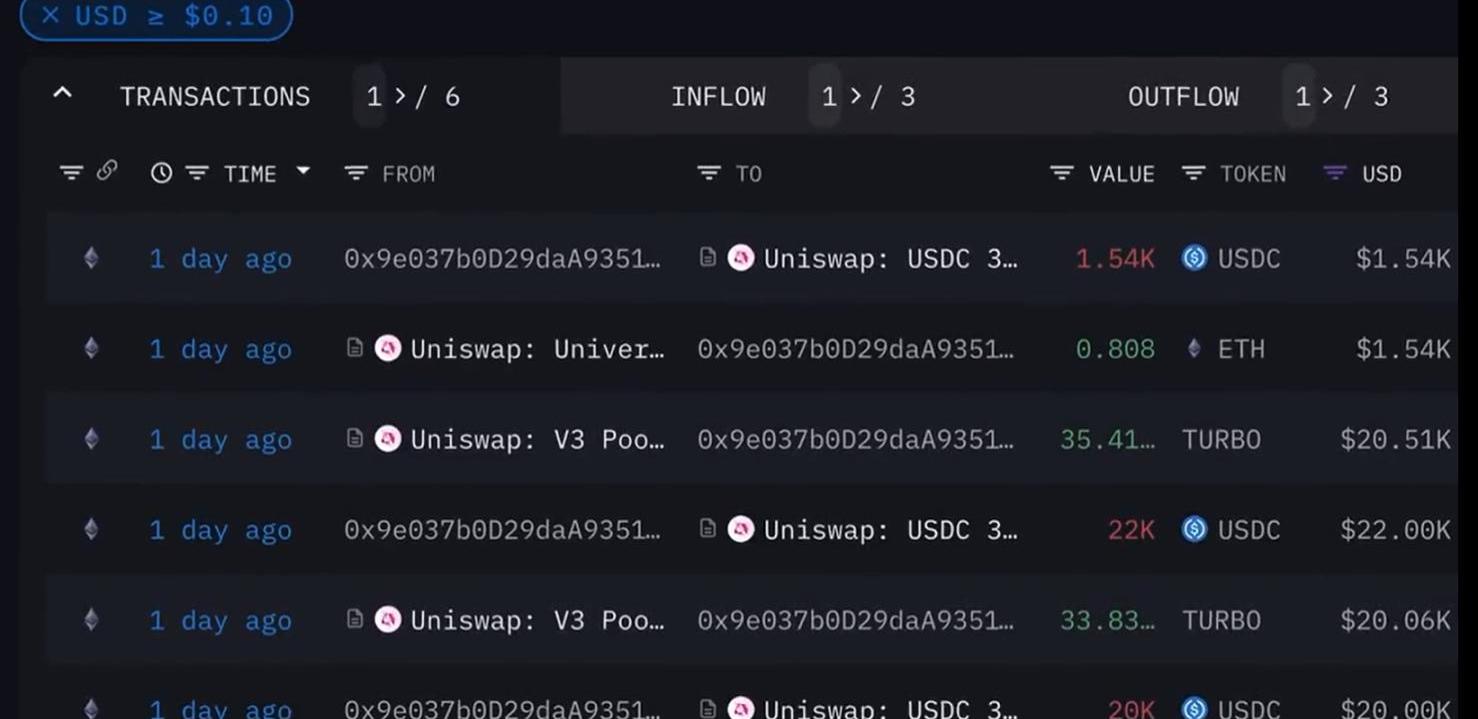The image size is (1478, 719).
Task: Go to next page in OUTFLOW pager
Action: point(1328,97)
